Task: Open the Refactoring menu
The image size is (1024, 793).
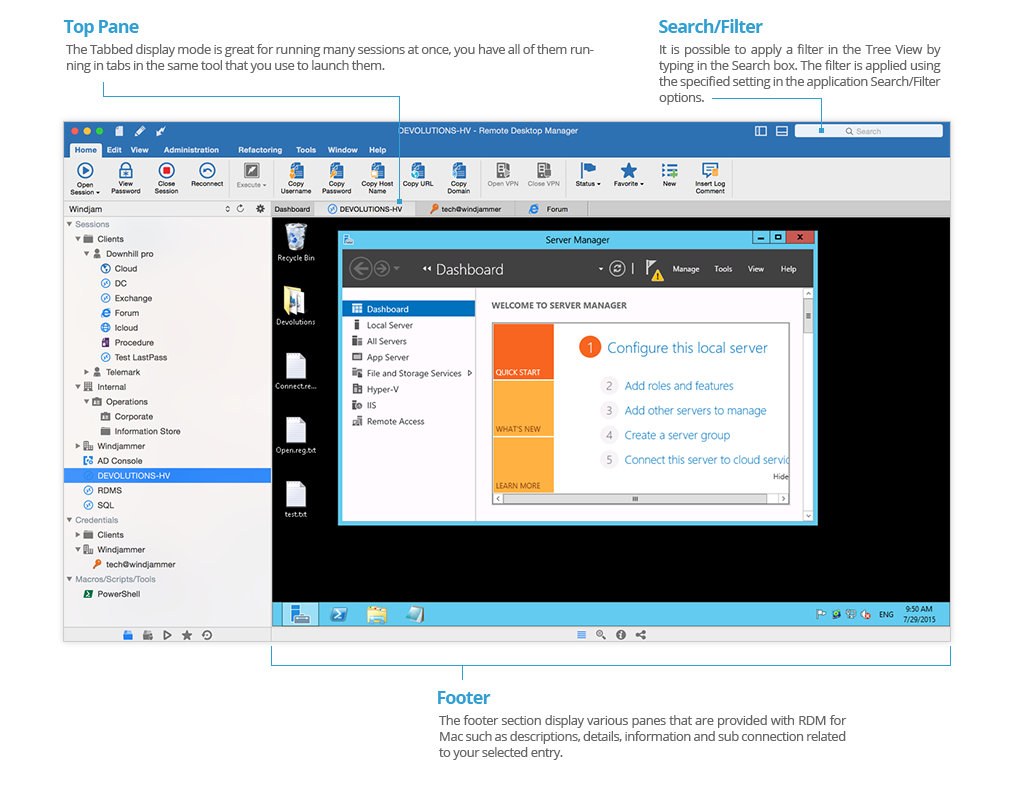Action: coord(260,150)
